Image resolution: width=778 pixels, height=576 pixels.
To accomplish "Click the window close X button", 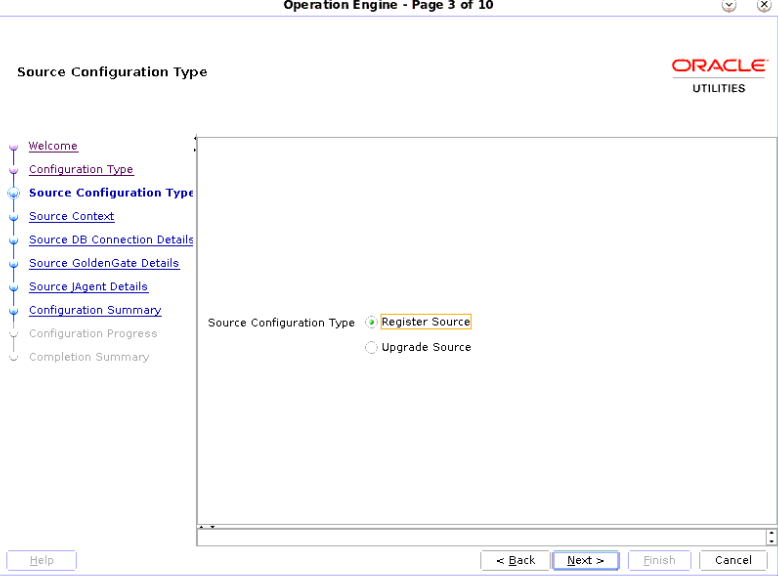I will pos(764,5).
